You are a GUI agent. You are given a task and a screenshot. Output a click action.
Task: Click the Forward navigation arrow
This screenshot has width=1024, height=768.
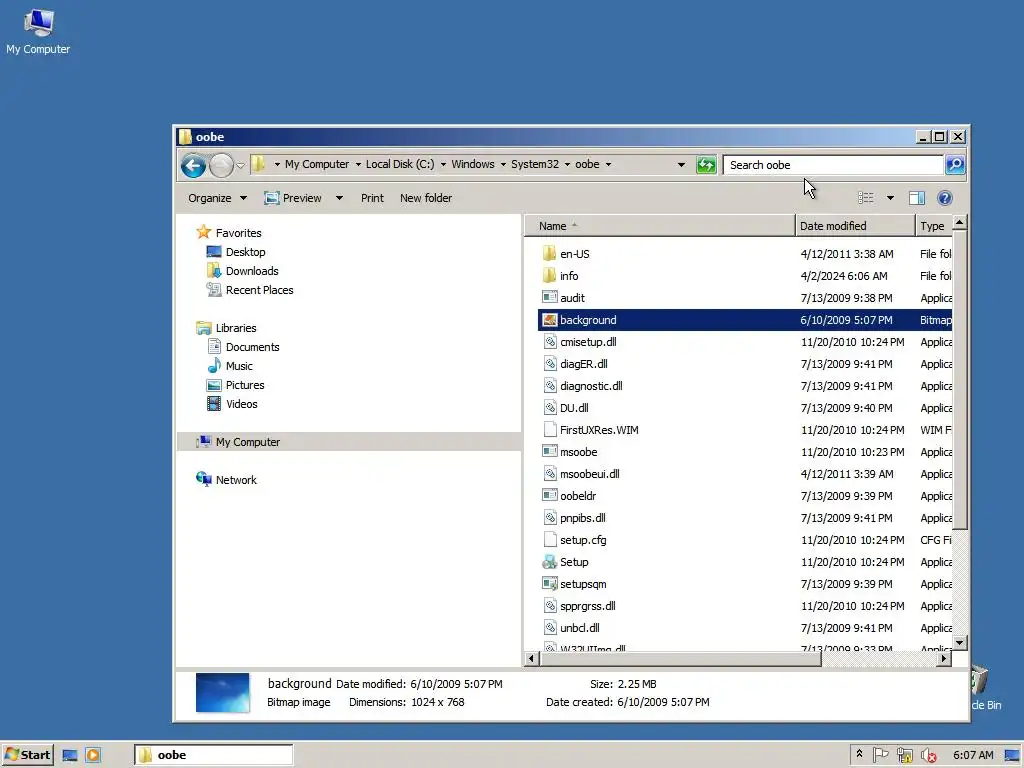click(x=221, y=165)
